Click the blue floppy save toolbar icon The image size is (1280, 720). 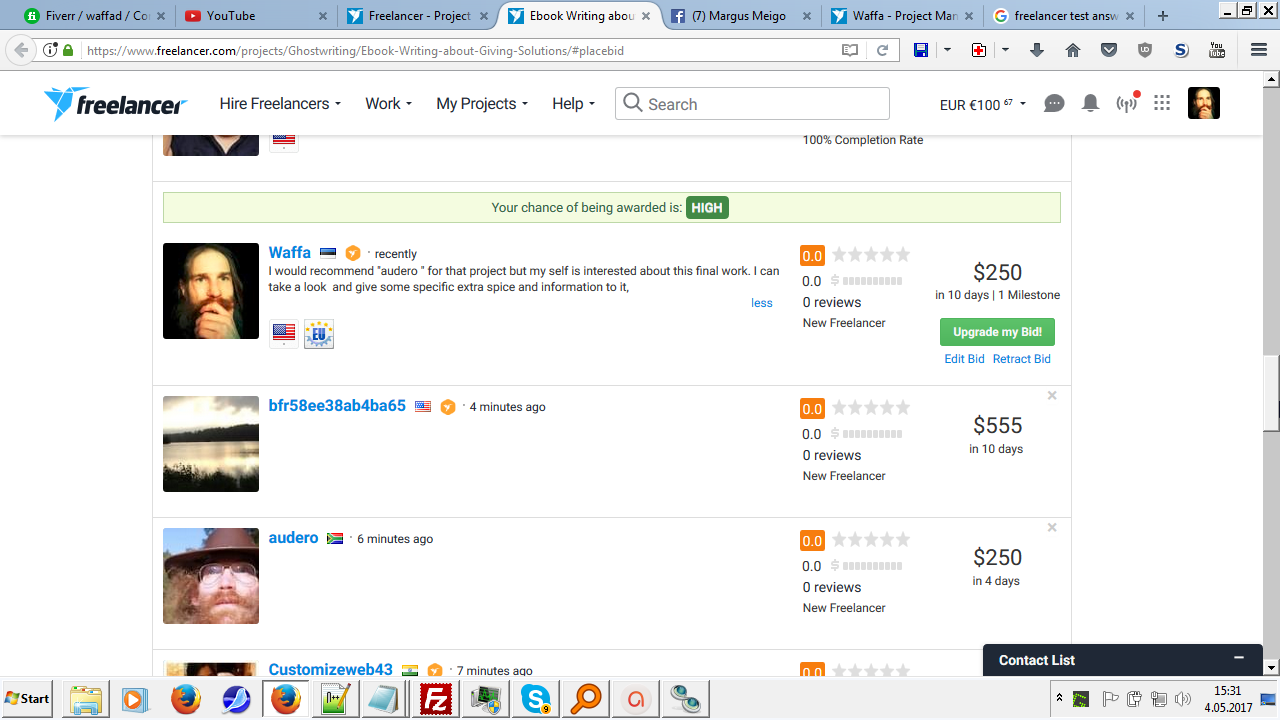pos(921,50)
